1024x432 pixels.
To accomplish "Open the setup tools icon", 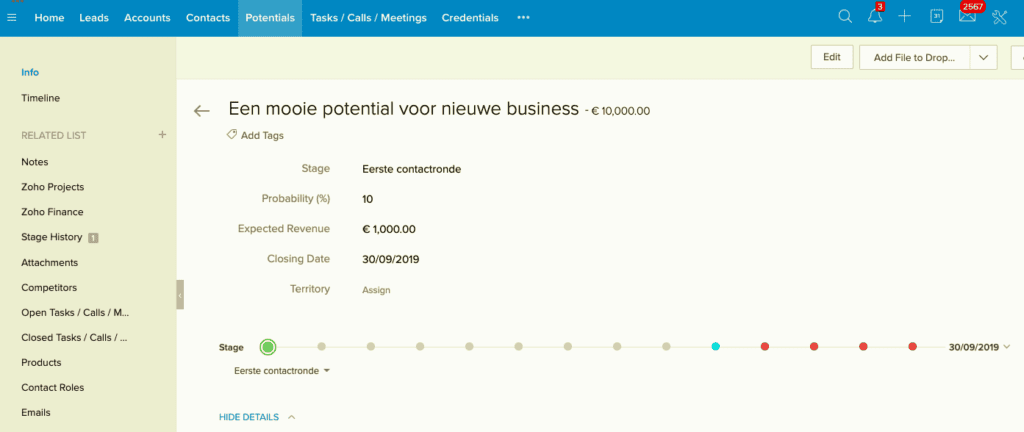I will (998, 17).
